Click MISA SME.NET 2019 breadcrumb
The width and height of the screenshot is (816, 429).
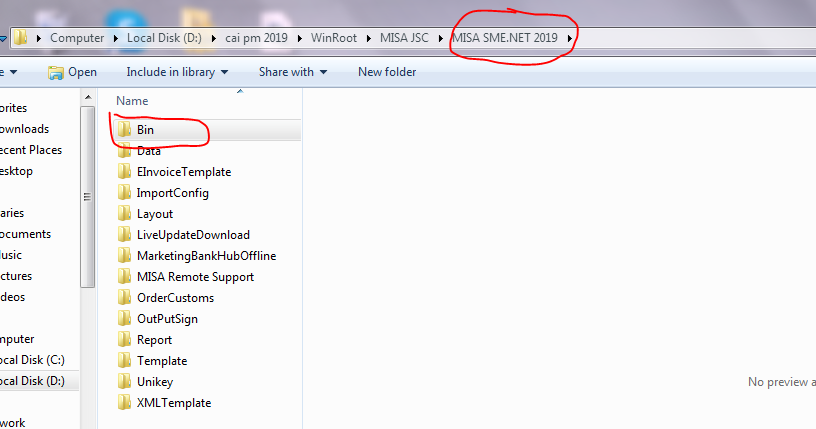[505, 38]
